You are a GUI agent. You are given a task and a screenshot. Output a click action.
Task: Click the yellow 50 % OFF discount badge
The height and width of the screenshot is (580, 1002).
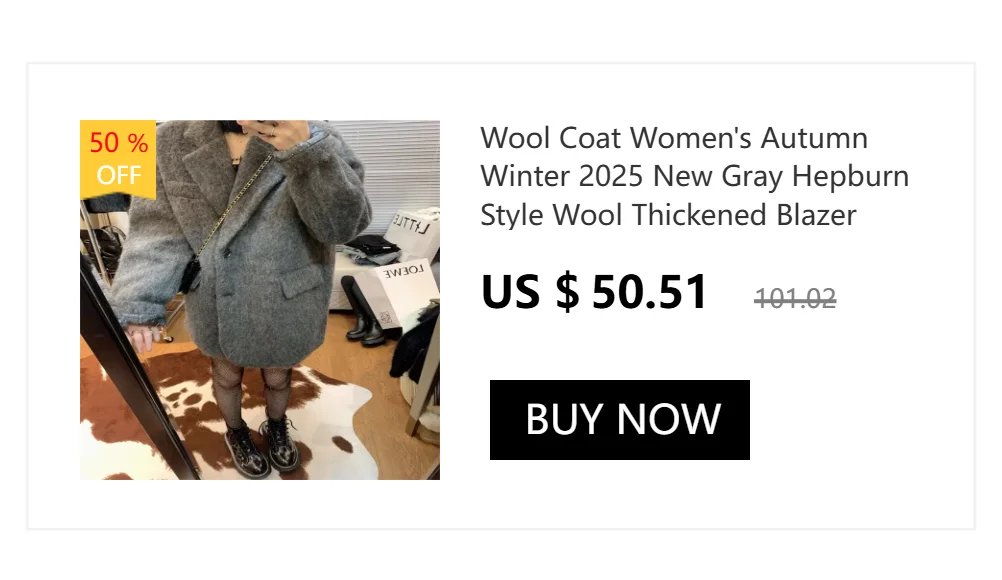(x=118, y=159)
